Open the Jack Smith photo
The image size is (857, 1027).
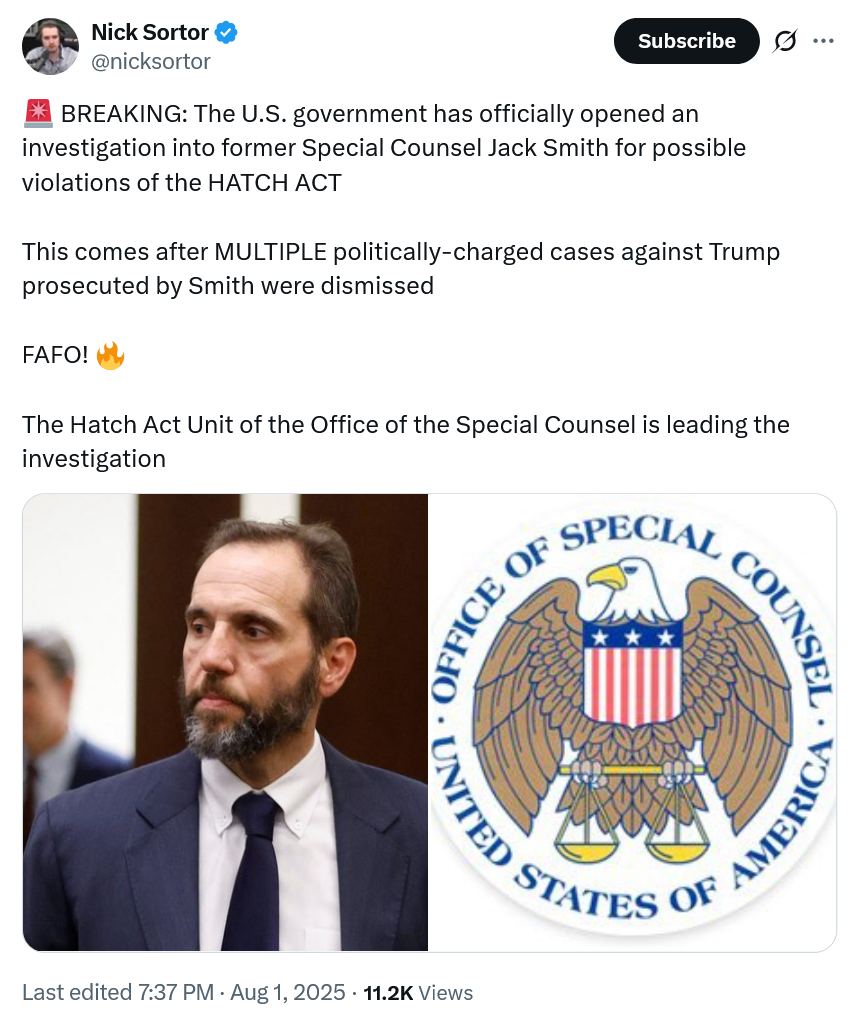225,722
